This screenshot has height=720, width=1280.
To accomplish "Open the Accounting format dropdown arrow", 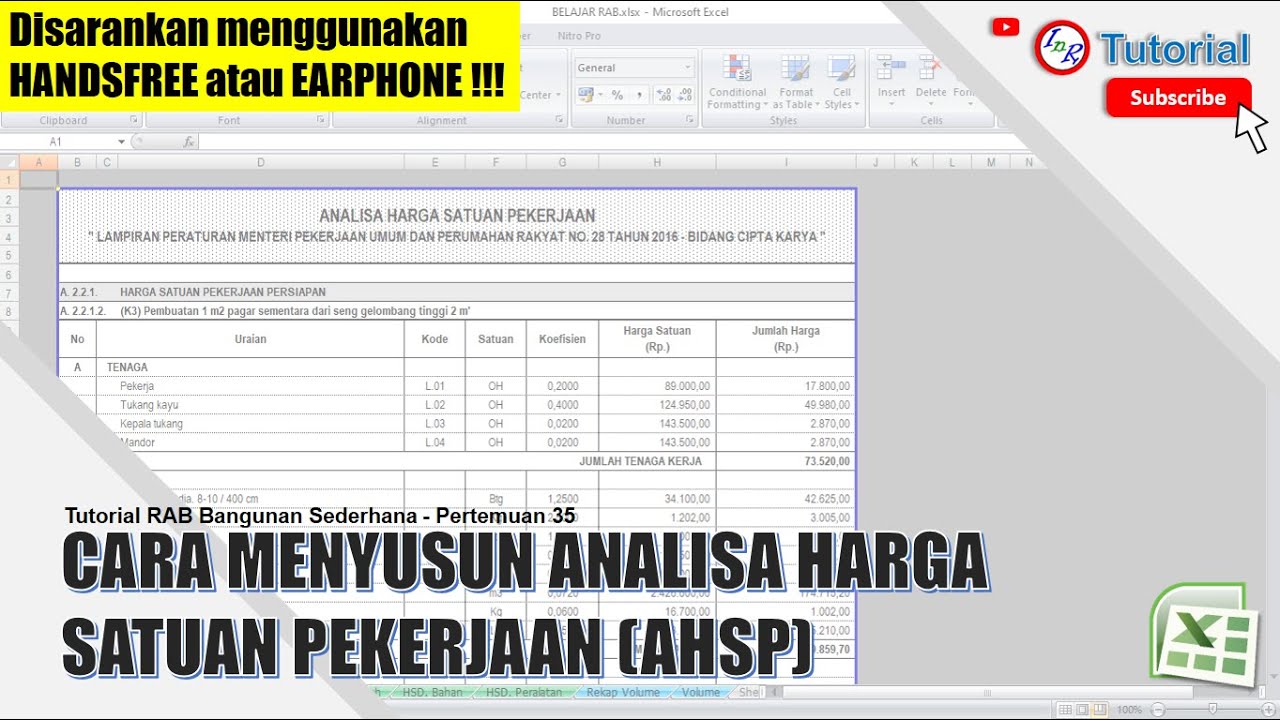I will pyautogui.click(x=599, y=95).
